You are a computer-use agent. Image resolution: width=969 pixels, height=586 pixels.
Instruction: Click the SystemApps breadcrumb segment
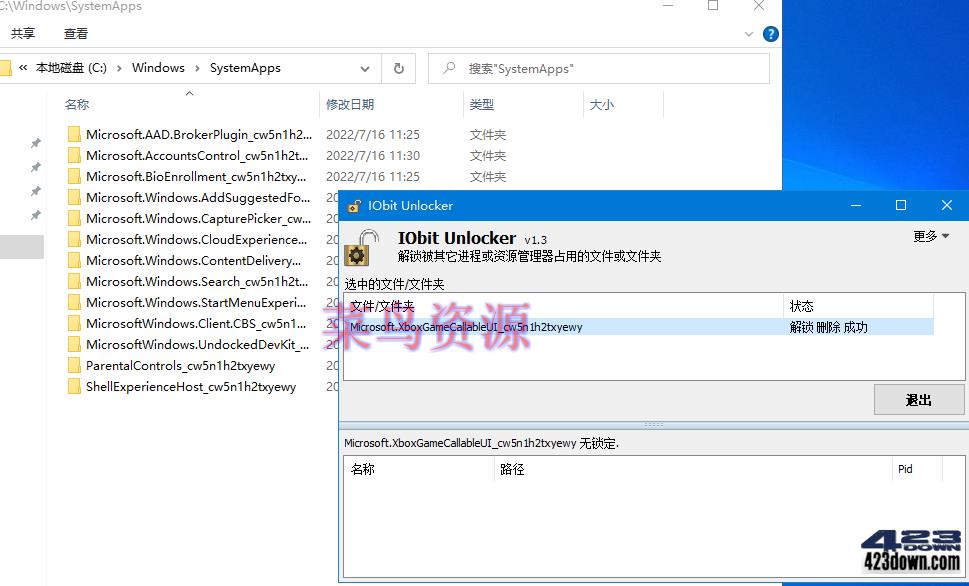[x=245, y=68]
